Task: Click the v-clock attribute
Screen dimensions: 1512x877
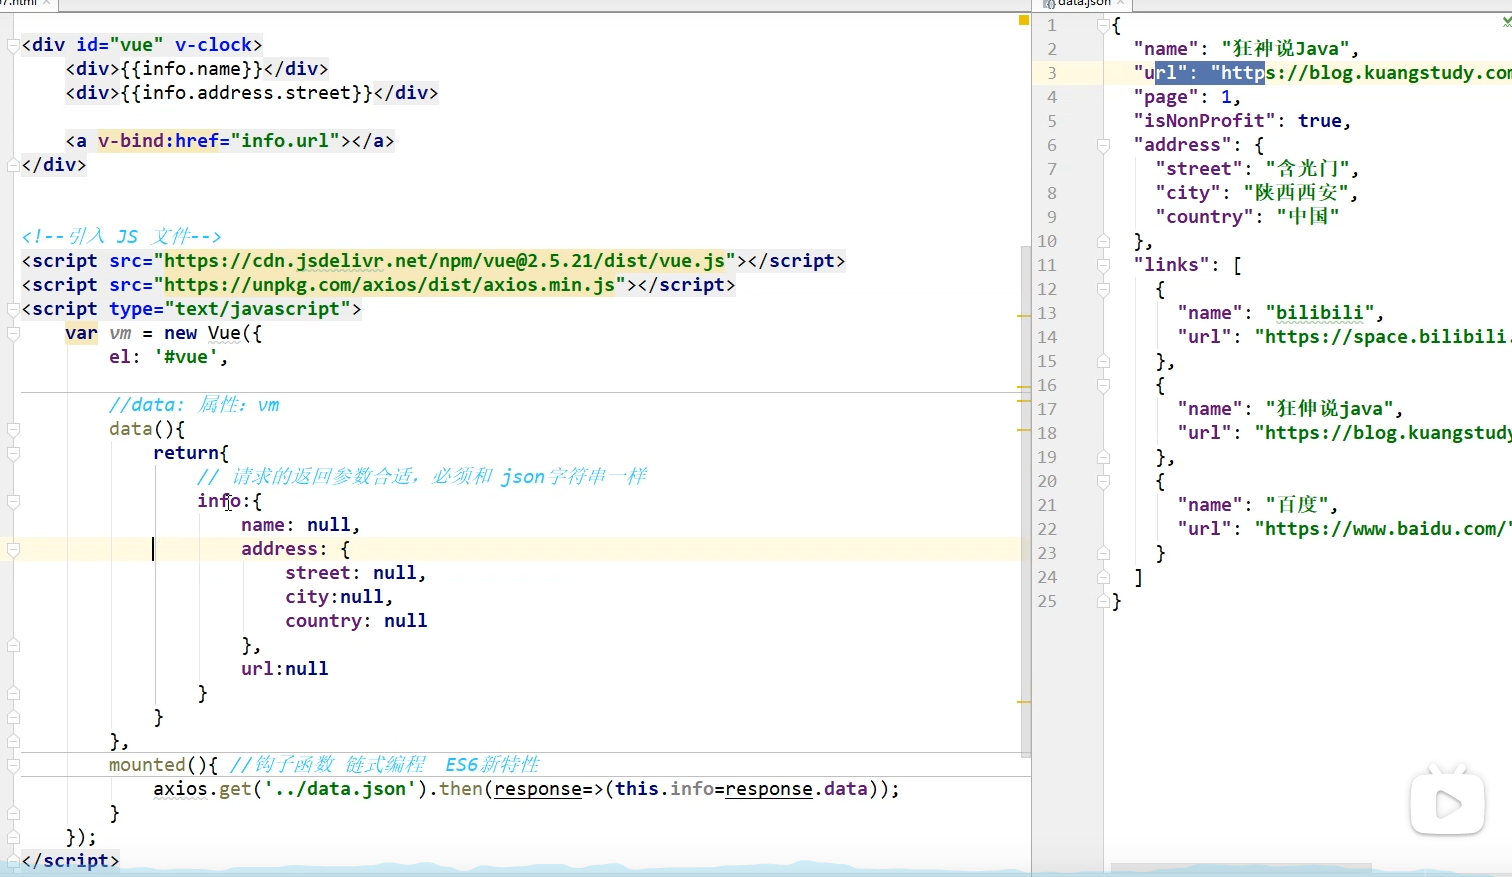Action: [x=213, y=45]
